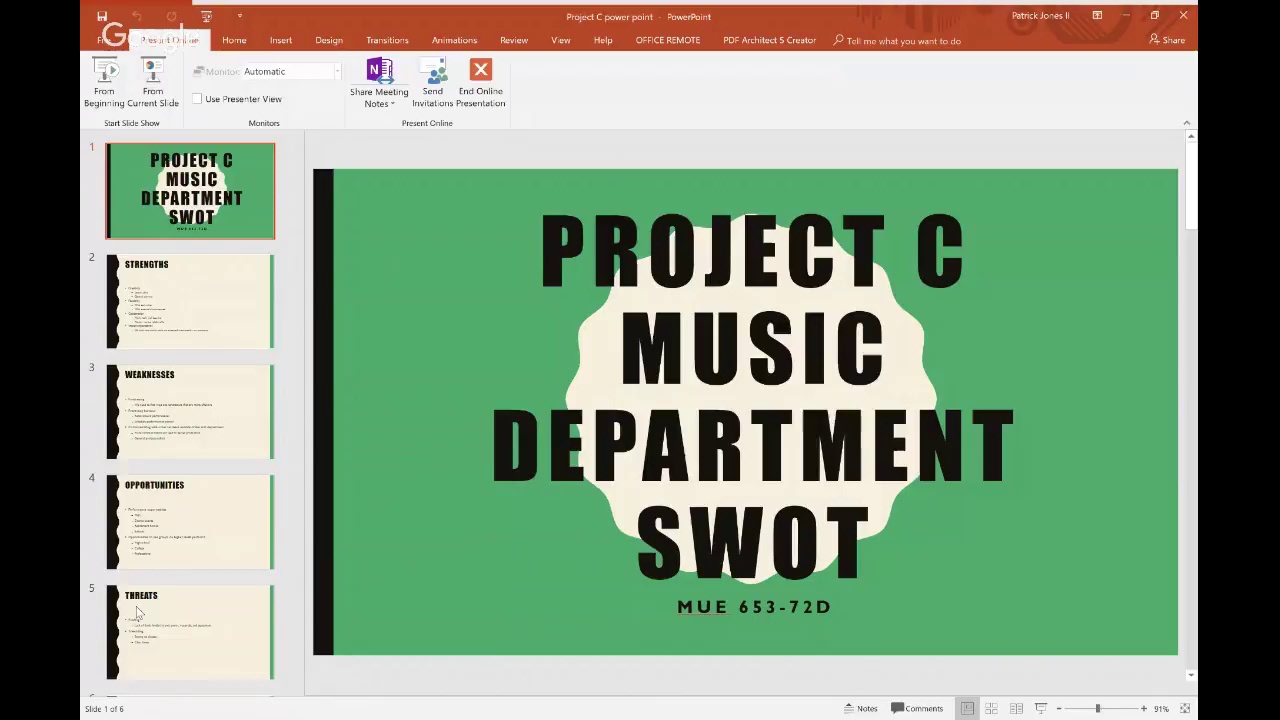Screen dimensions: 1280x720
Task: Open the Help tab
Action: (x=603, y=40)
